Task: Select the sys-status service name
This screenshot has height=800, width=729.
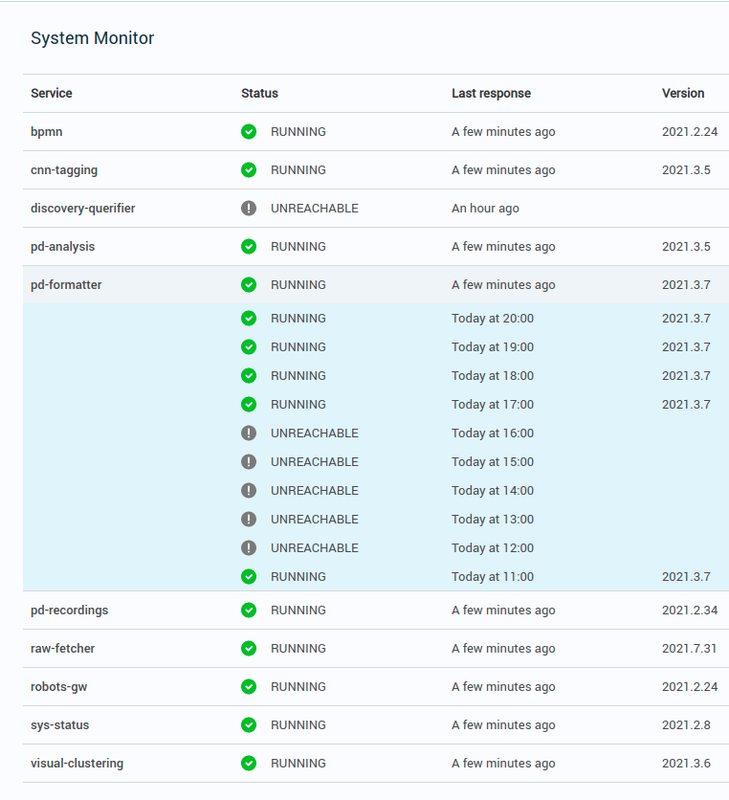Action: point(60,725)
